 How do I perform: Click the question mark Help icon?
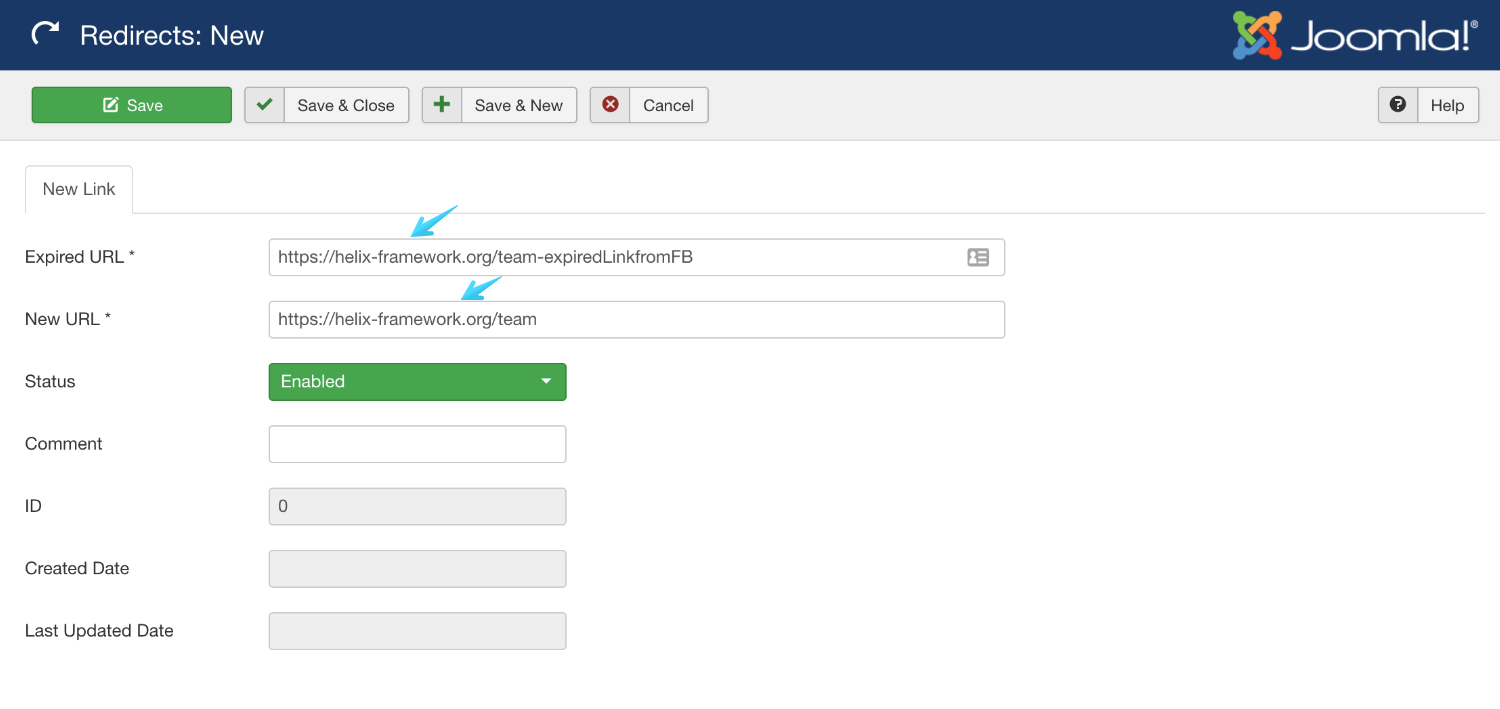(x=1398, y=105)
